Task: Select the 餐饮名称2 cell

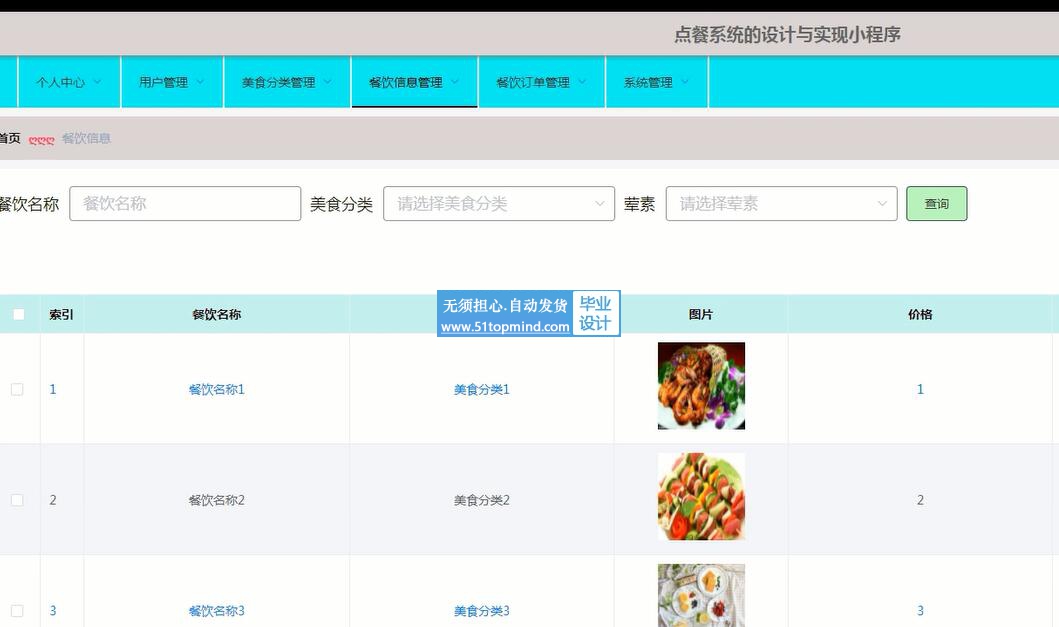Action: coord(217,500)
